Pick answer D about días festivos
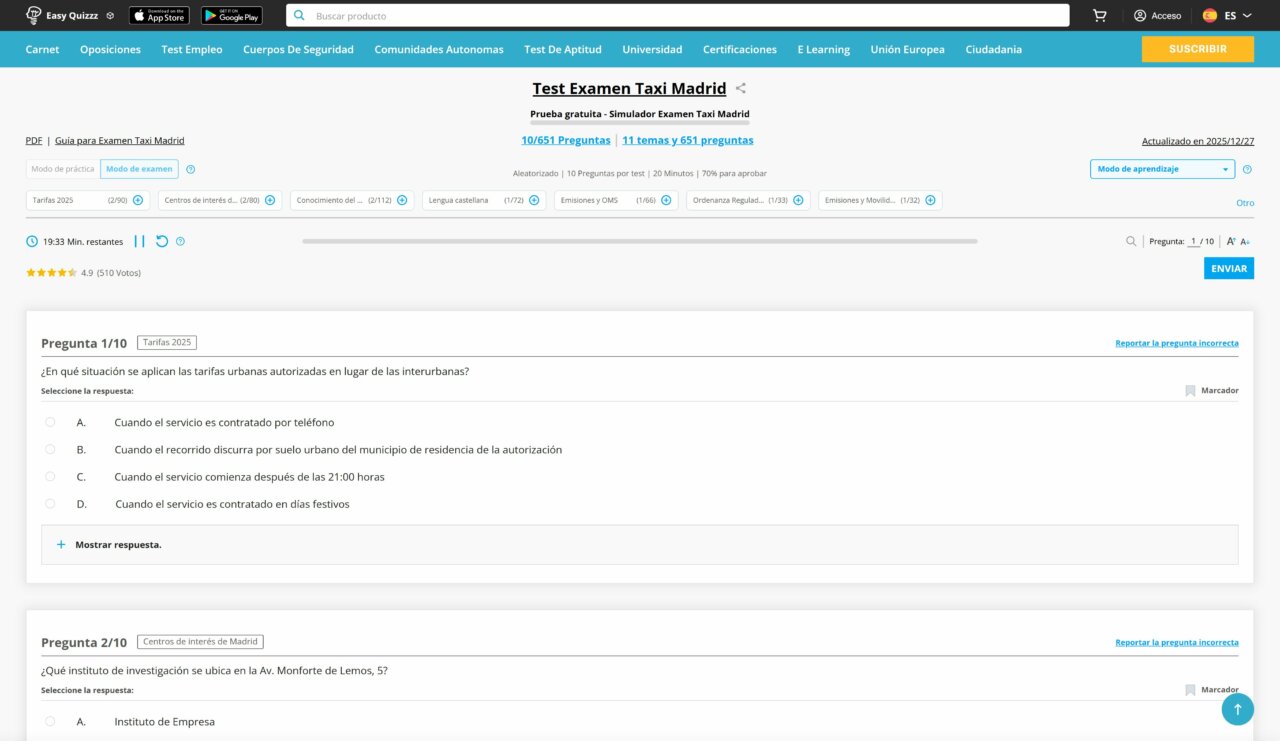1280x741 pixels. coord(50,504)
